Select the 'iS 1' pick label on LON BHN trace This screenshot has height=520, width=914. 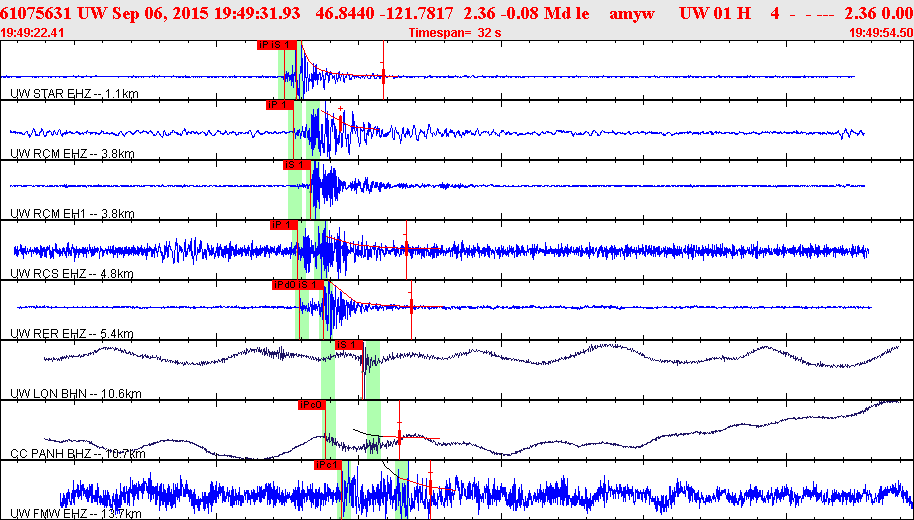(x=349, y=345)
